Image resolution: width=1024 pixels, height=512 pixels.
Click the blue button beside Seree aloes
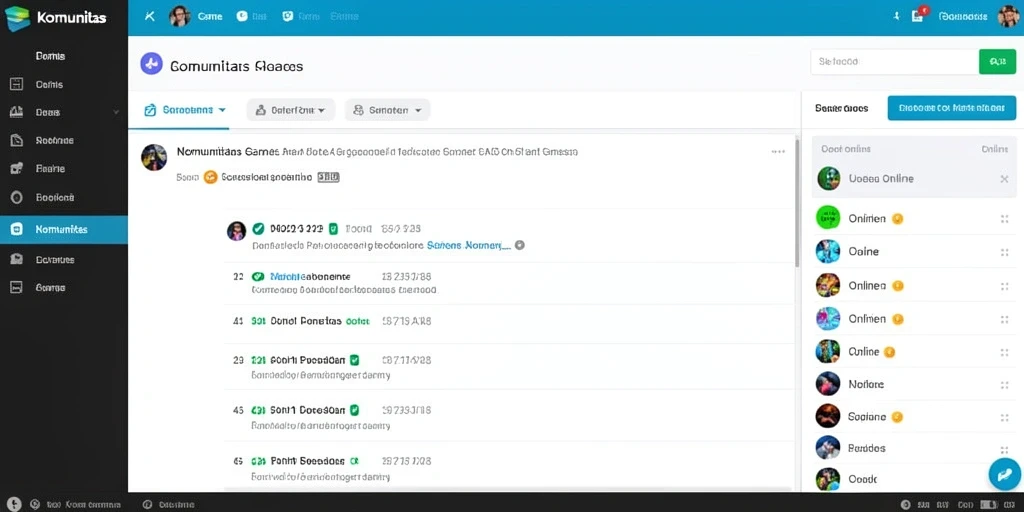(x=952, y=108)
